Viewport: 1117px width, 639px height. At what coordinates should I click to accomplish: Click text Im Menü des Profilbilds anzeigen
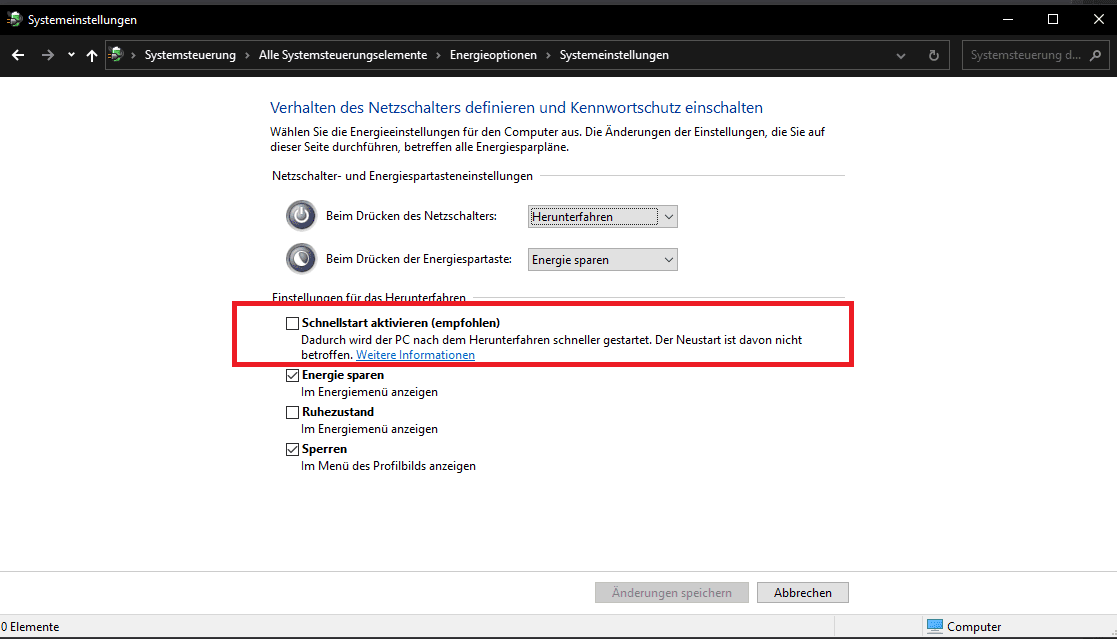pyautogui.click(x=388, y=466)
